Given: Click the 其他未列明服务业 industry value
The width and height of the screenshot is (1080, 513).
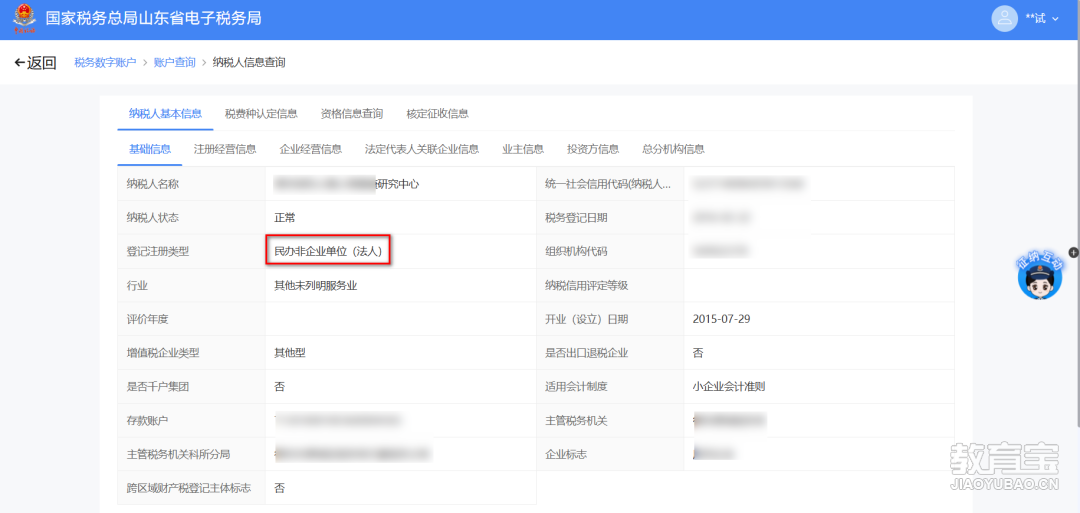Looking at the screenshot, I should click(315, 285).
